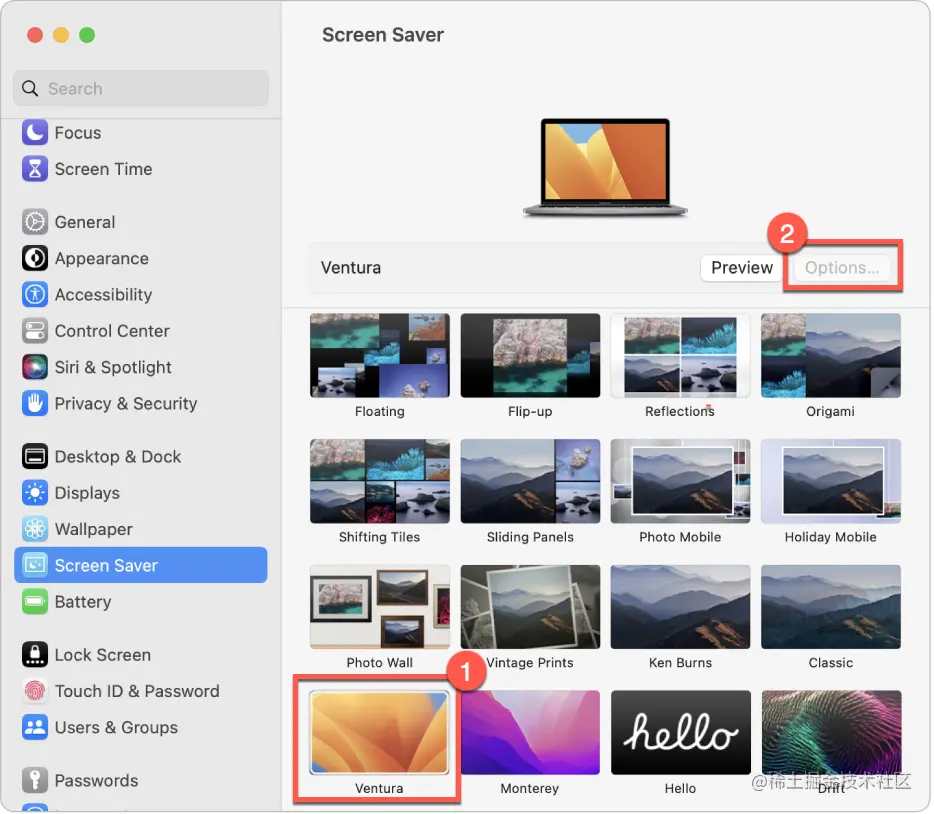Click in the Search field
This screenshot has width=934, height=814.
(141, 88)
